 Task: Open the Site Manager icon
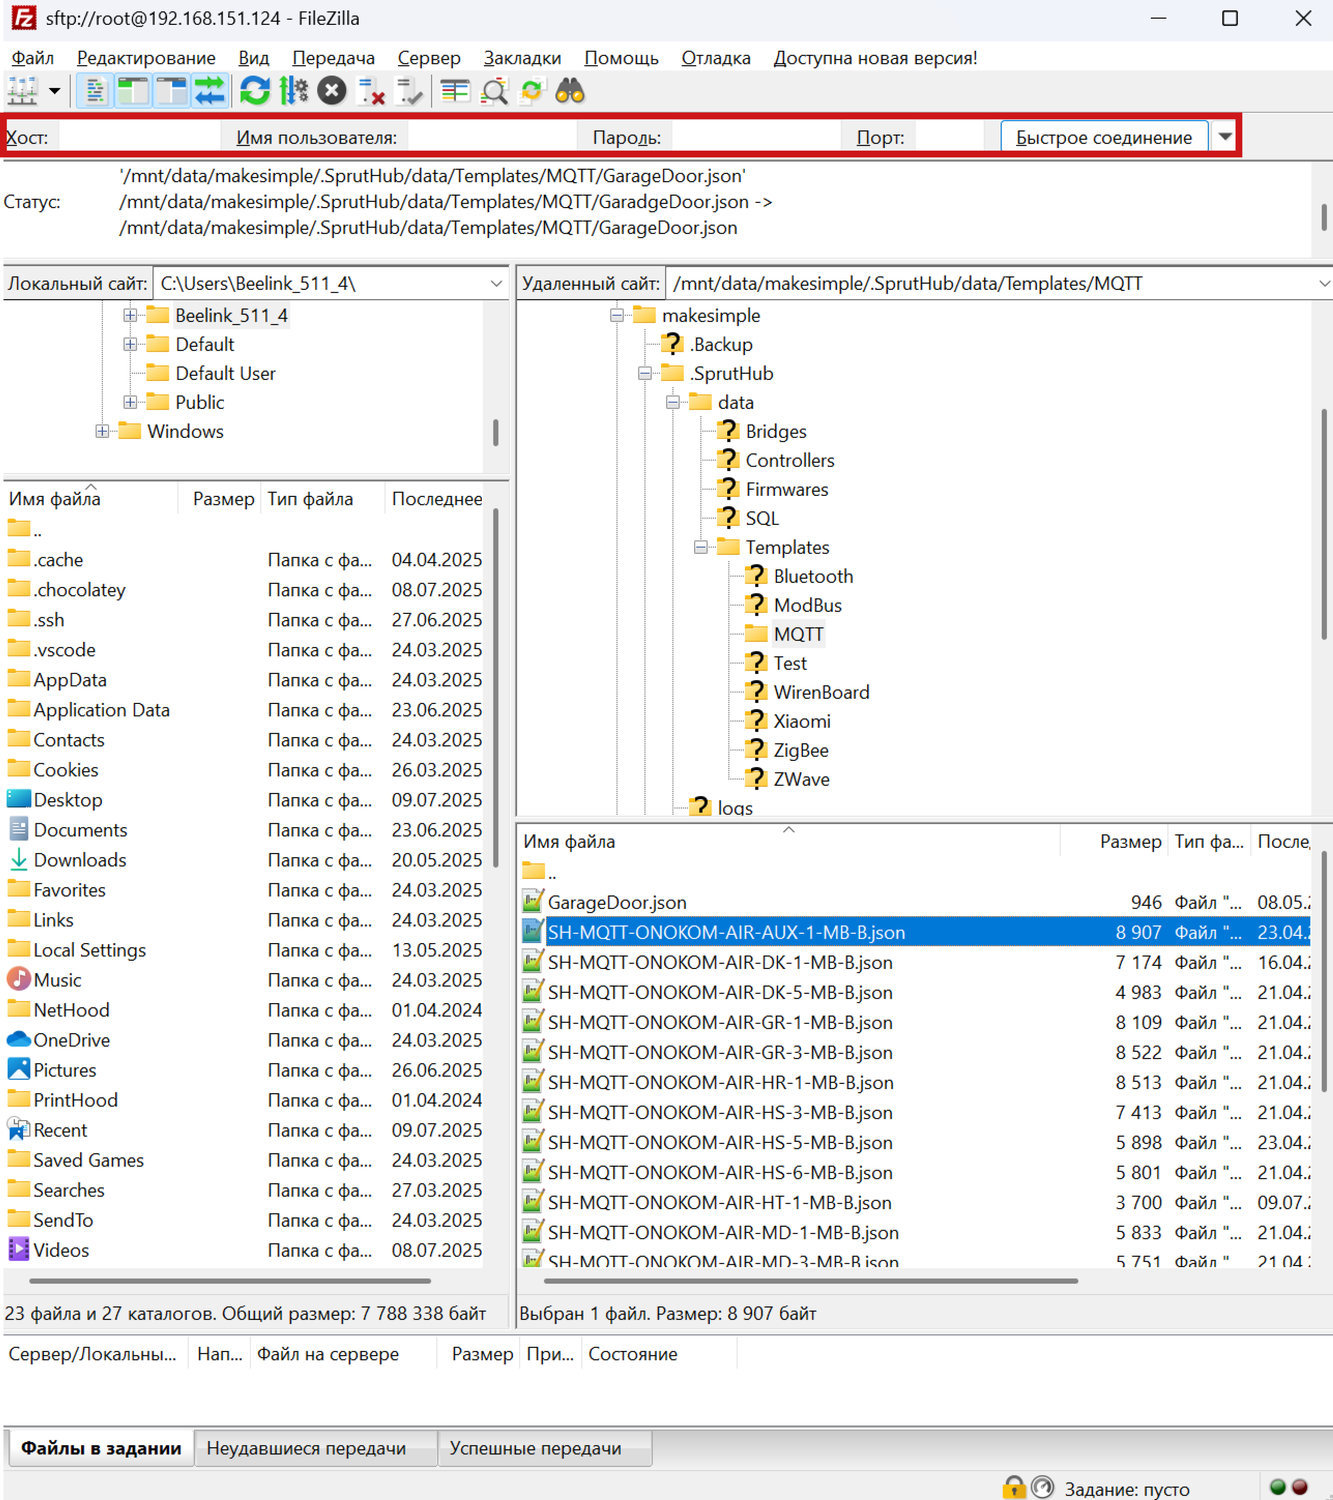pos(22,91)
